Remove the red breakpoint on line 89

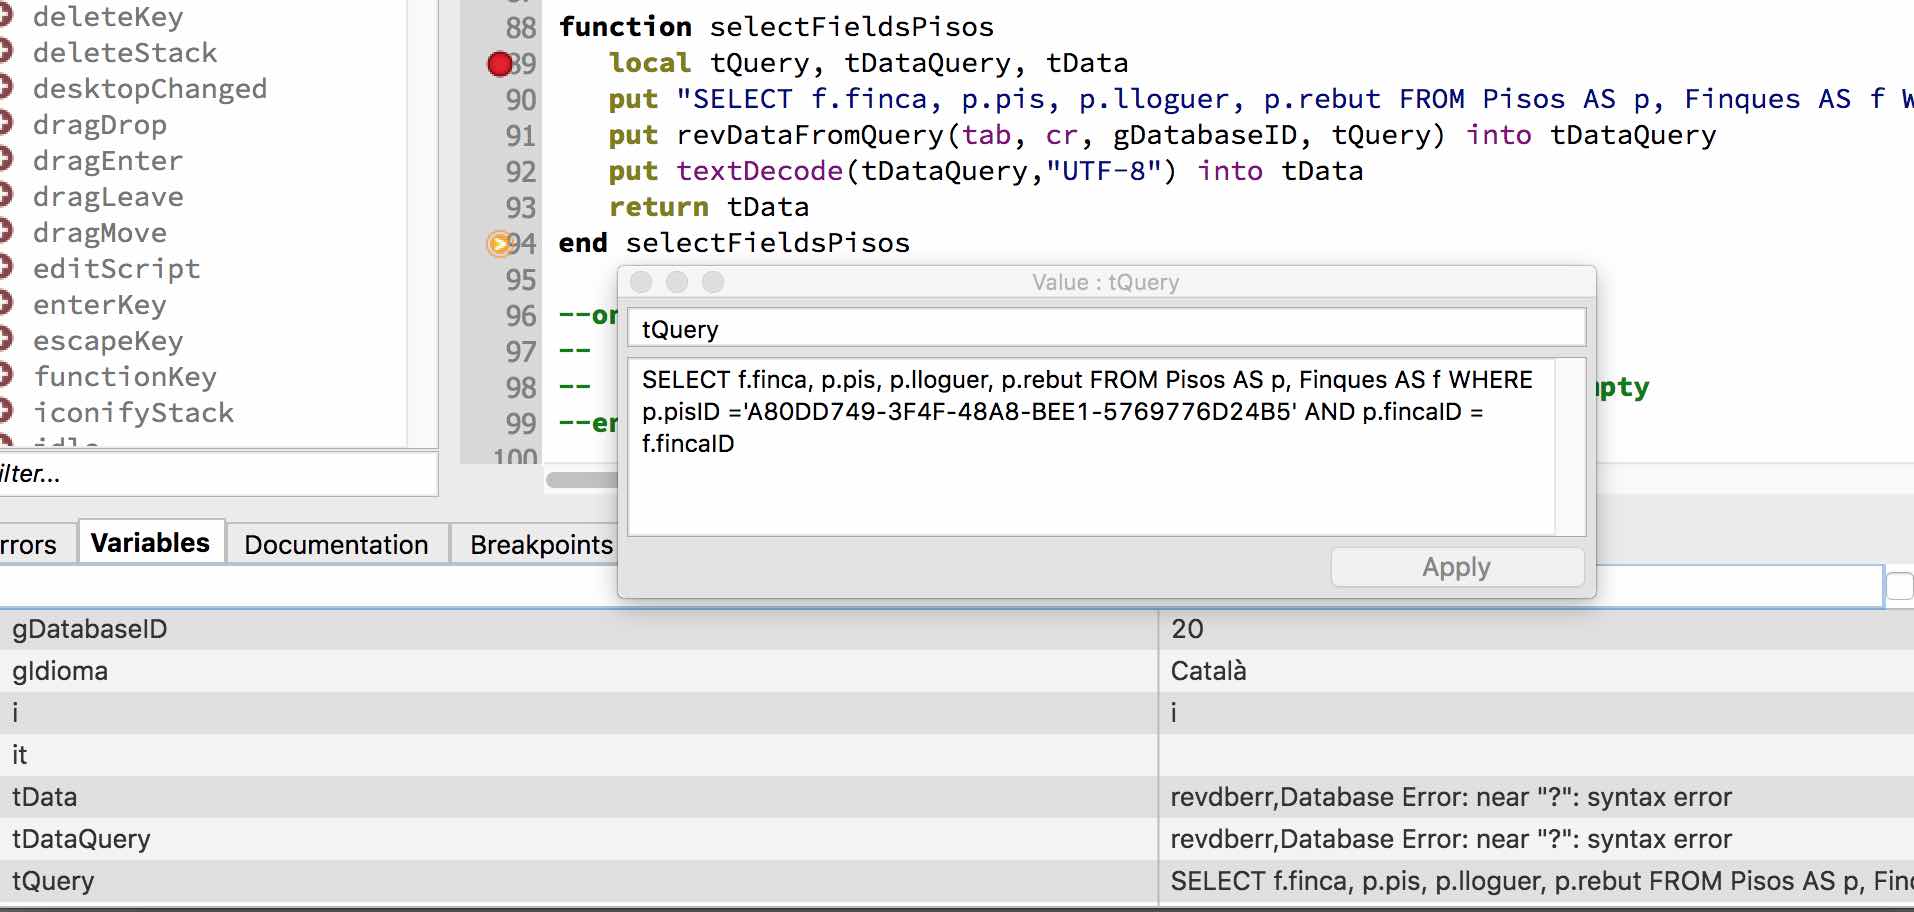click(499, 64)
